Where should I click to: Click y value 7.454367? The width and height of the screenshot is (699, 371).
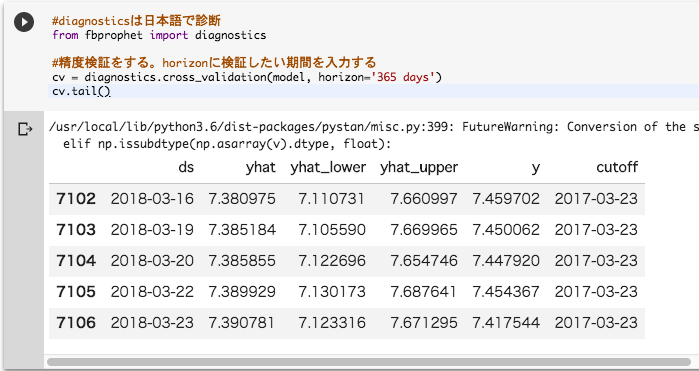[x=506, y=292]
